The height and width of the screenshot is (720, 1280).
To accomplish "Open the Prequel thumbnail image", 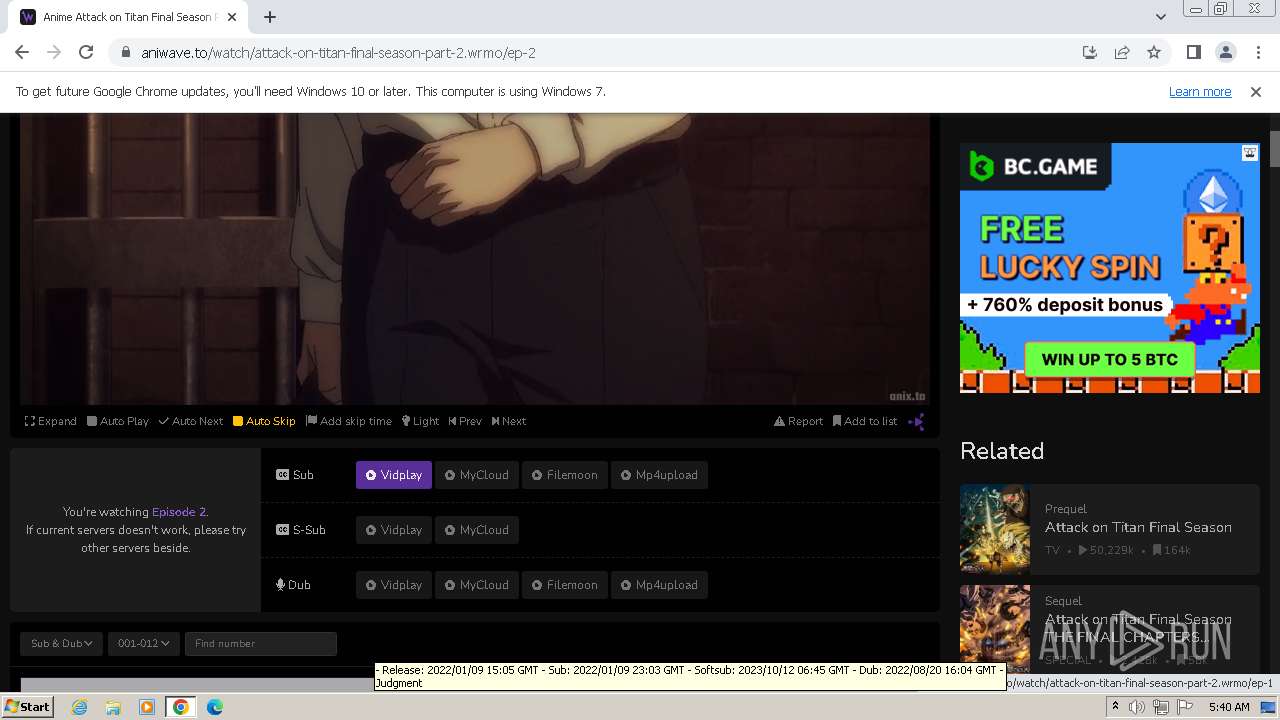I will coord(995,528).
